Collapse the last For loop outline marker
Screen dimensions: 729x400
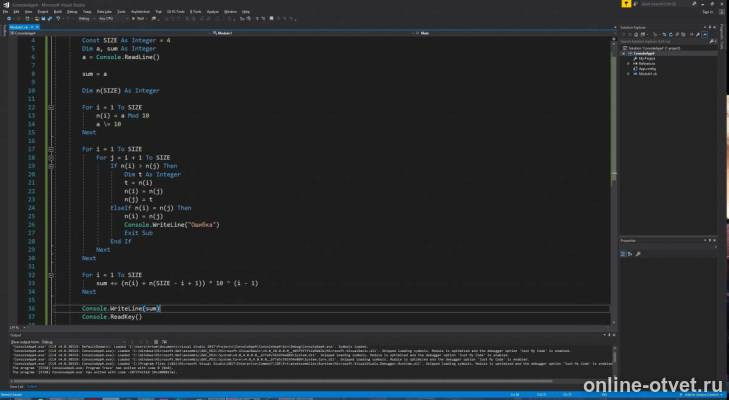(51, 275)
